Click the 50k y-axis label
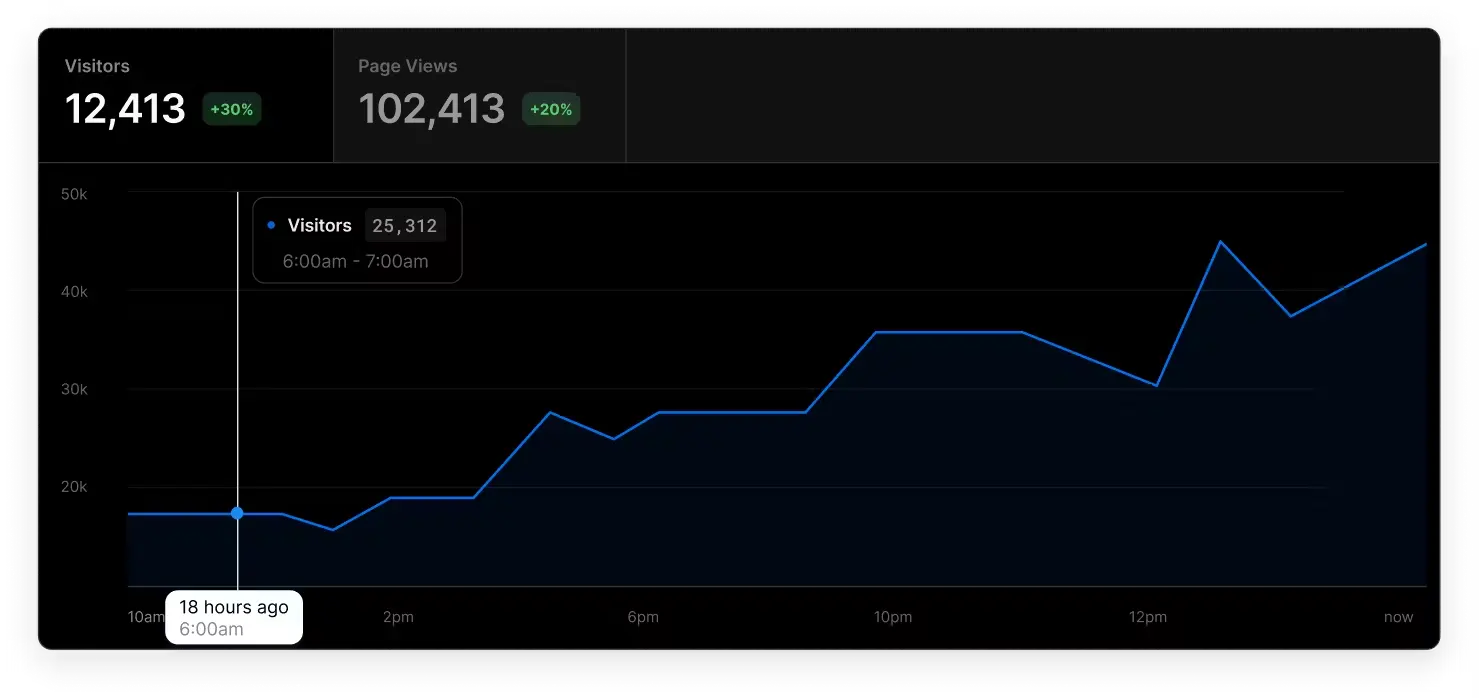This screenshot has width=1479, height=698. click(x=75, y=194)
